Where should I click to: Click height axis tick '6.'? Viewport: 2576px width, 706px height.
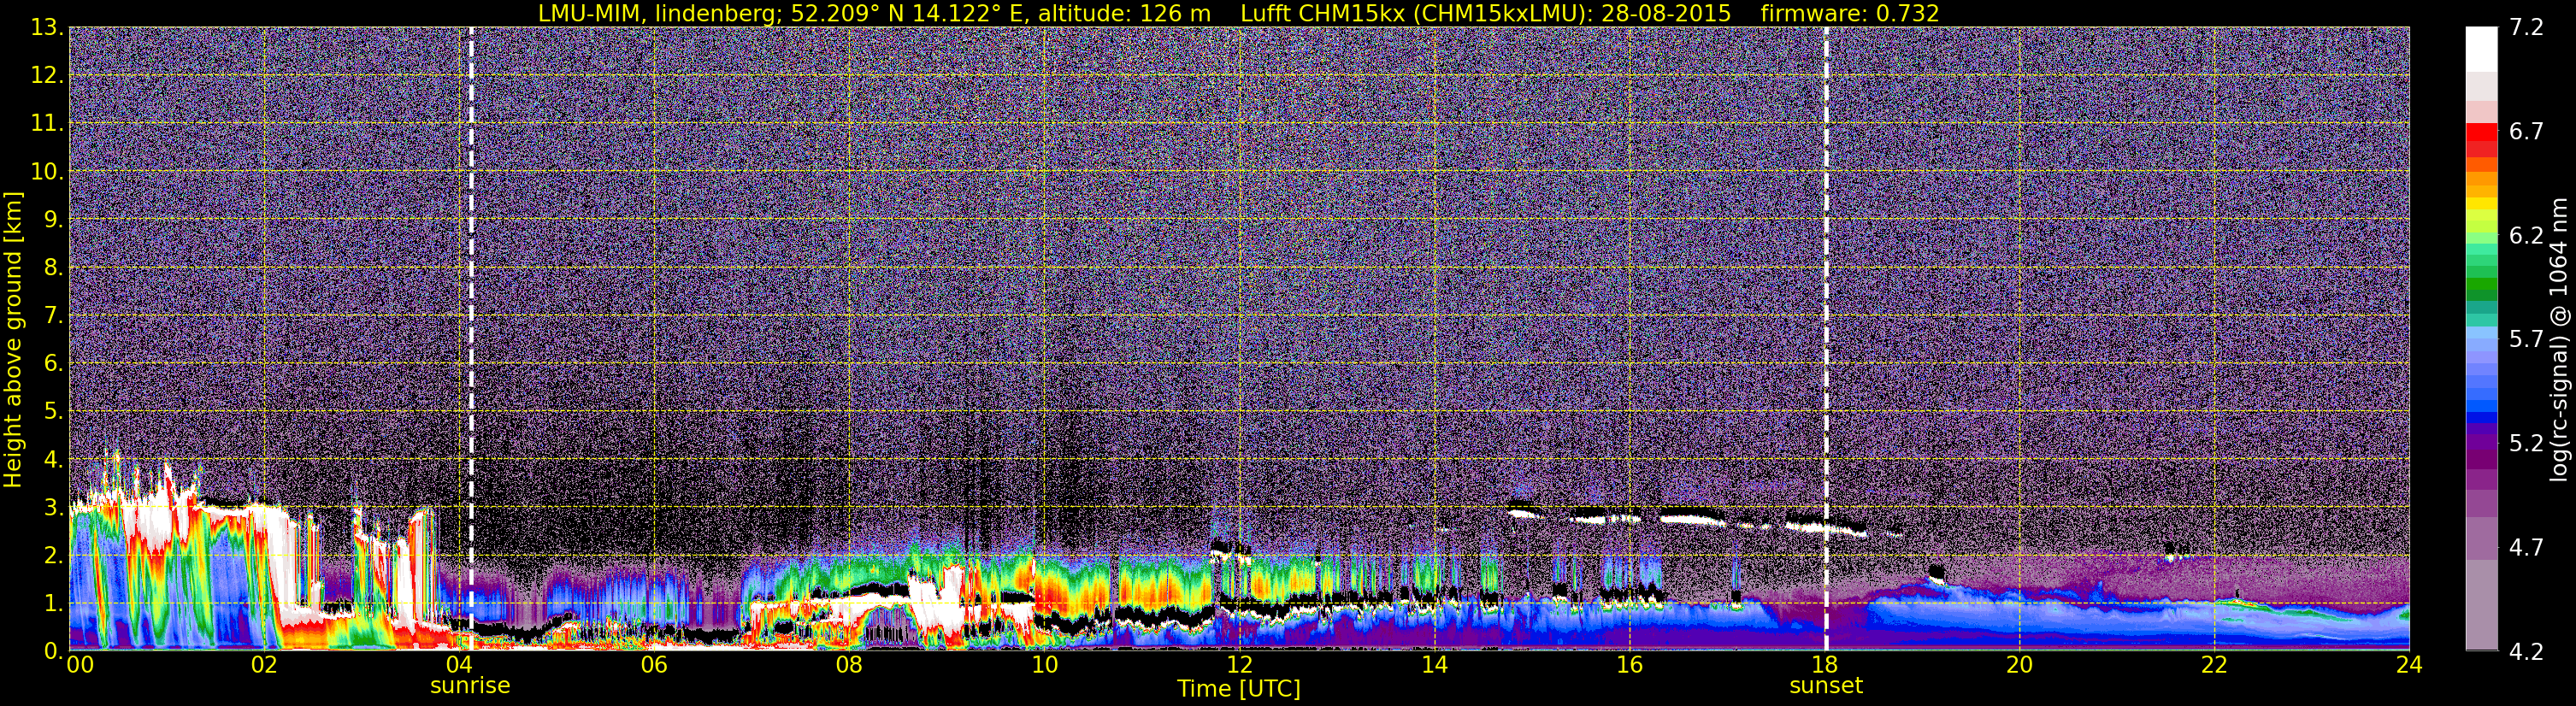point(53,364)
